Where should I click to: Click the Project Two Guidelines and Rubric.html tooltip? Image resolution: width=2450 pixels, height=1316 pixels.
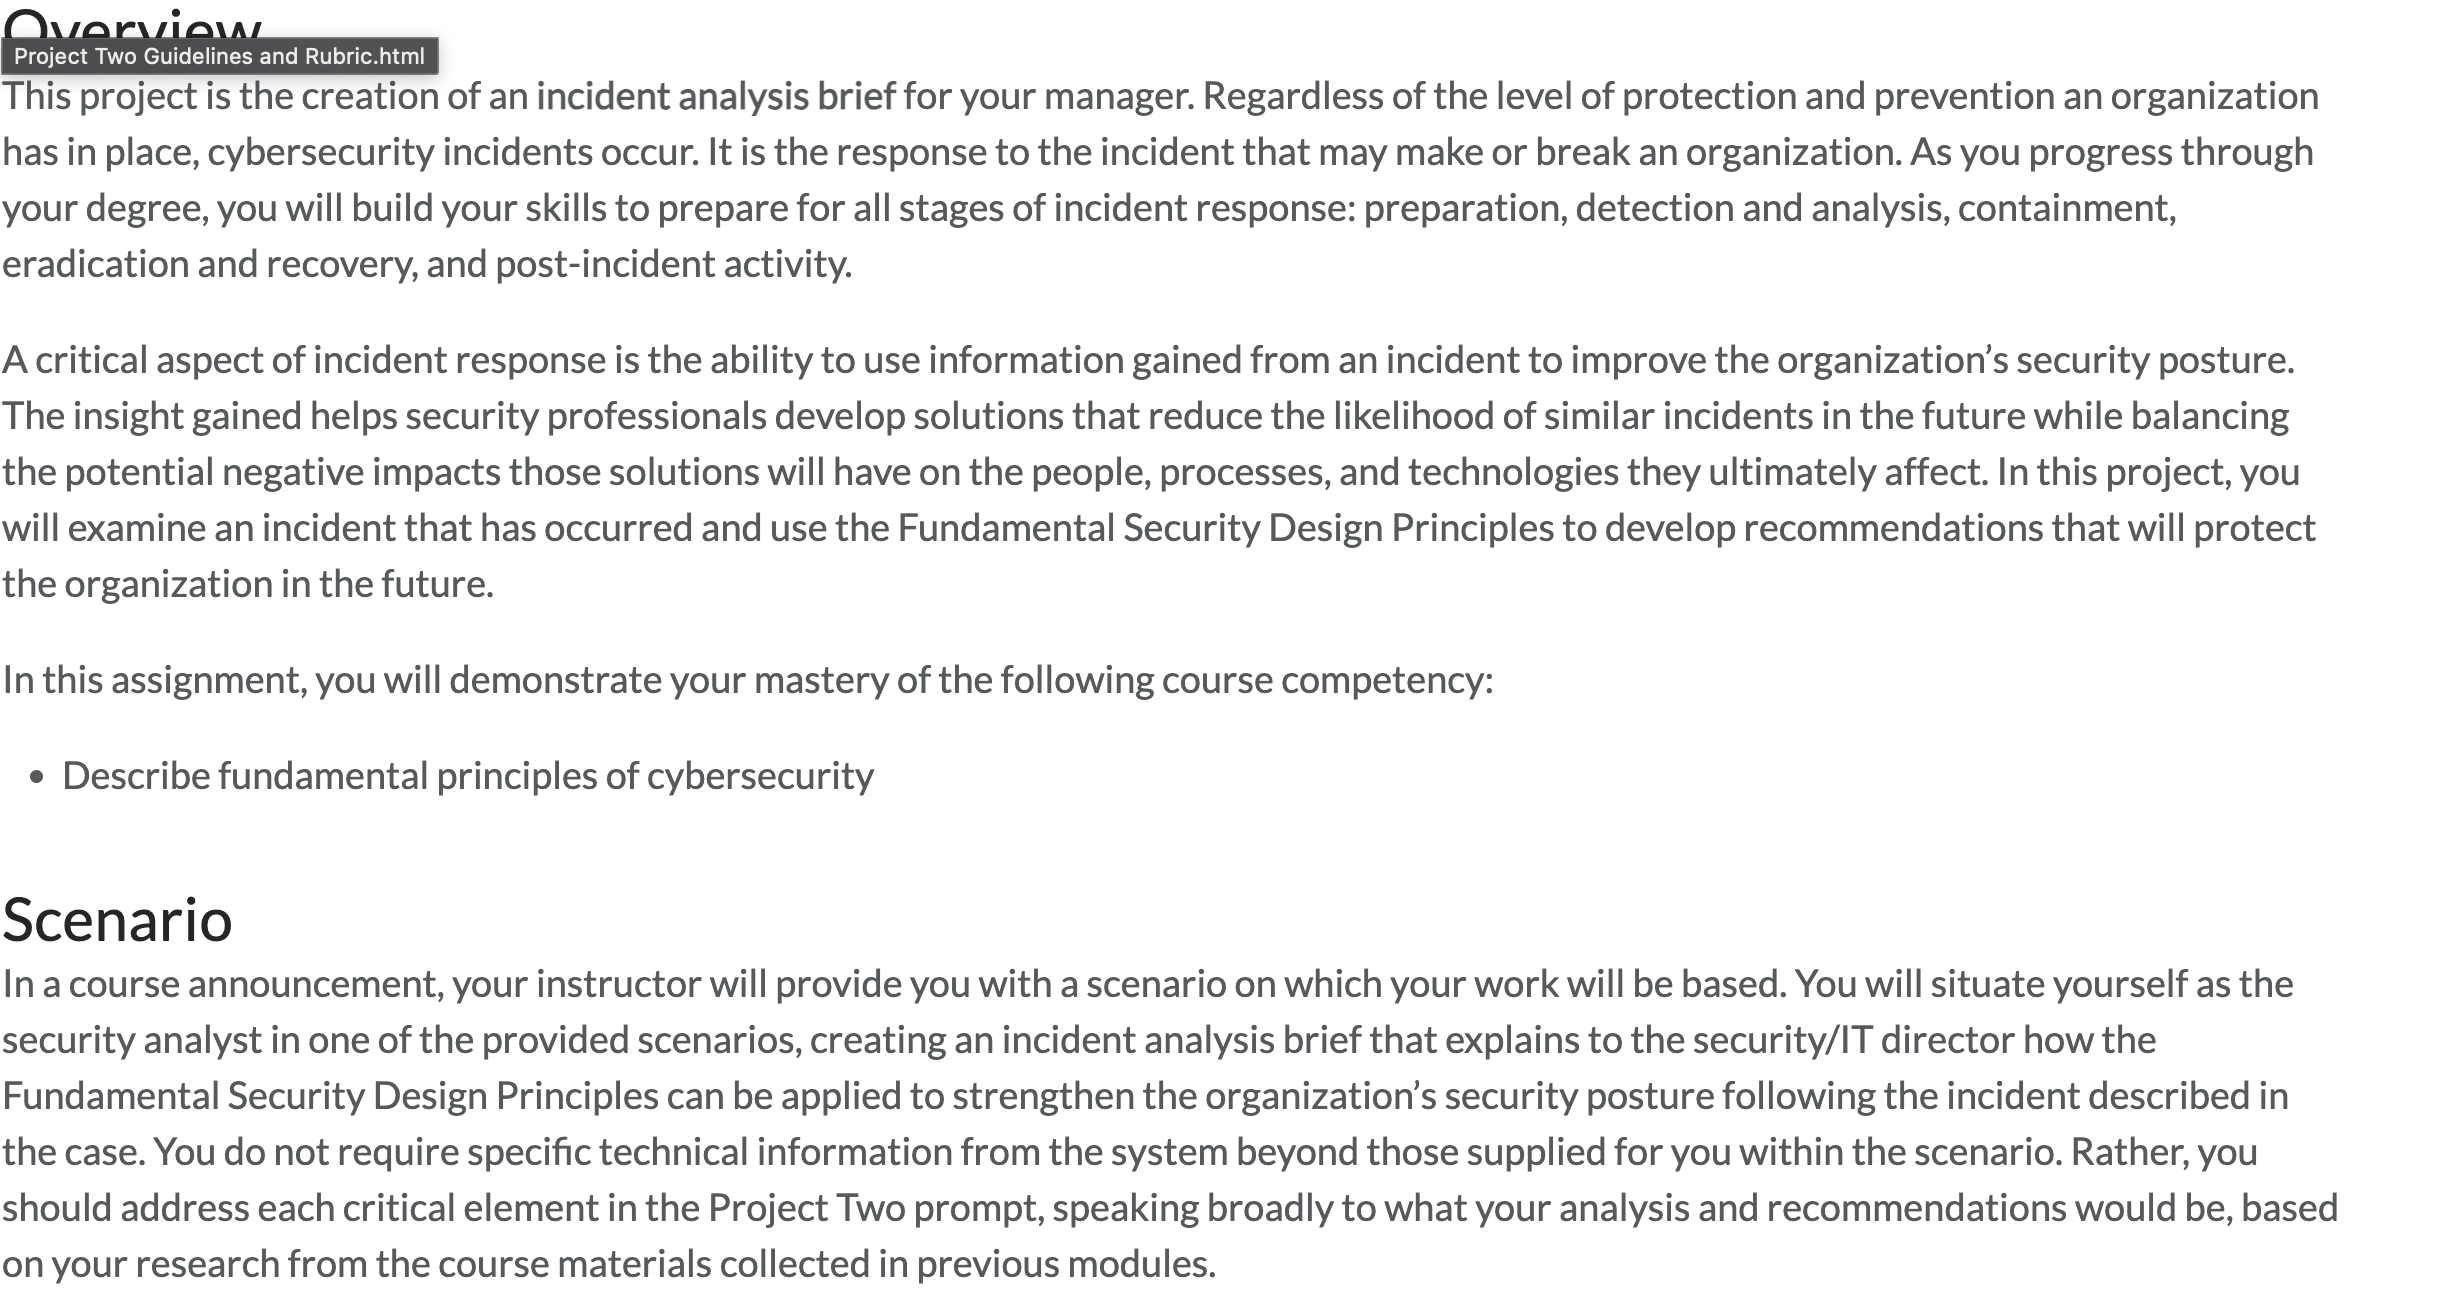click(x=219, y=56)
